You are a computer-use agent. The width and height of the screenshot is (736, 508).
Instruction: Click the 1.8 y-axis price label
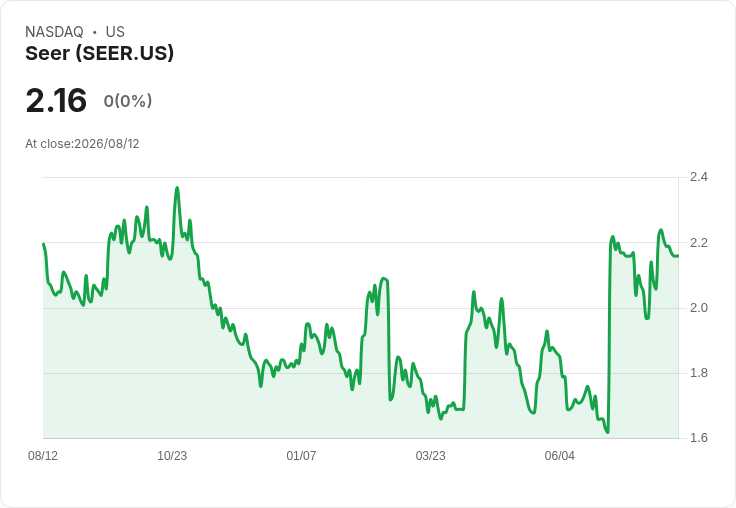pyautogui.click(x=698, y=373)
